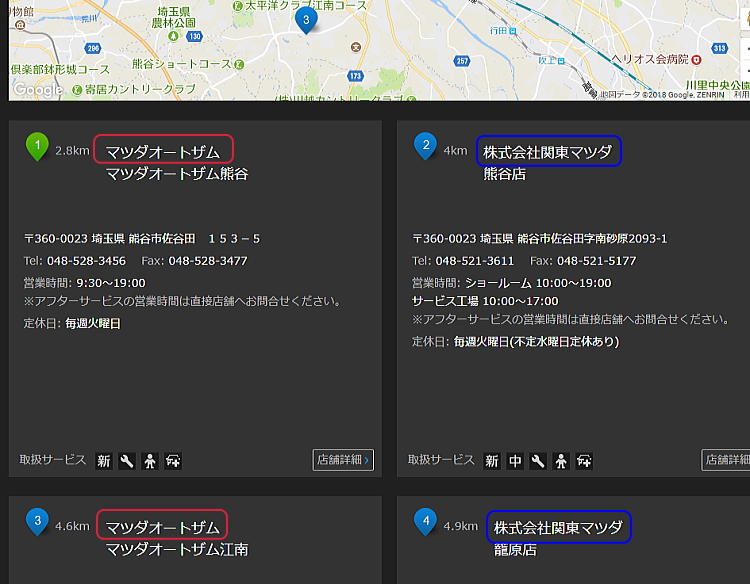Click the phone number 048-528-3456
750x584 pixels.
(x=86, y=261)
